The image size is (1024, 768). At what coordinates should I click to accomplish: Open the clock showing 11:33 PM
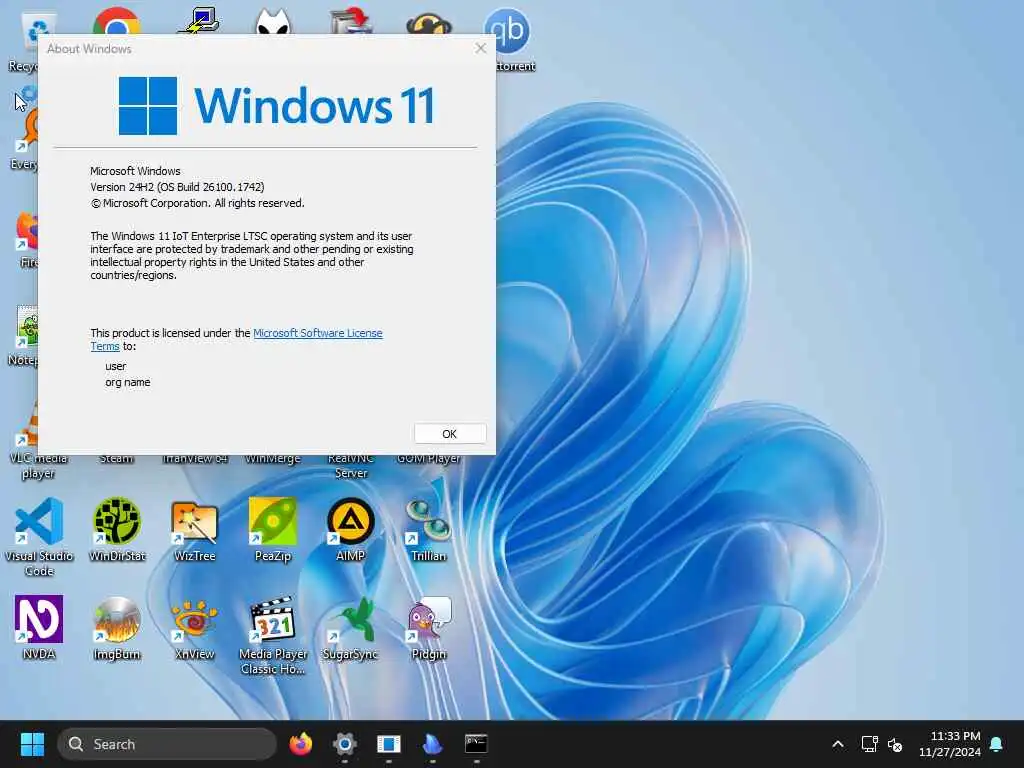tap(950, 744)
